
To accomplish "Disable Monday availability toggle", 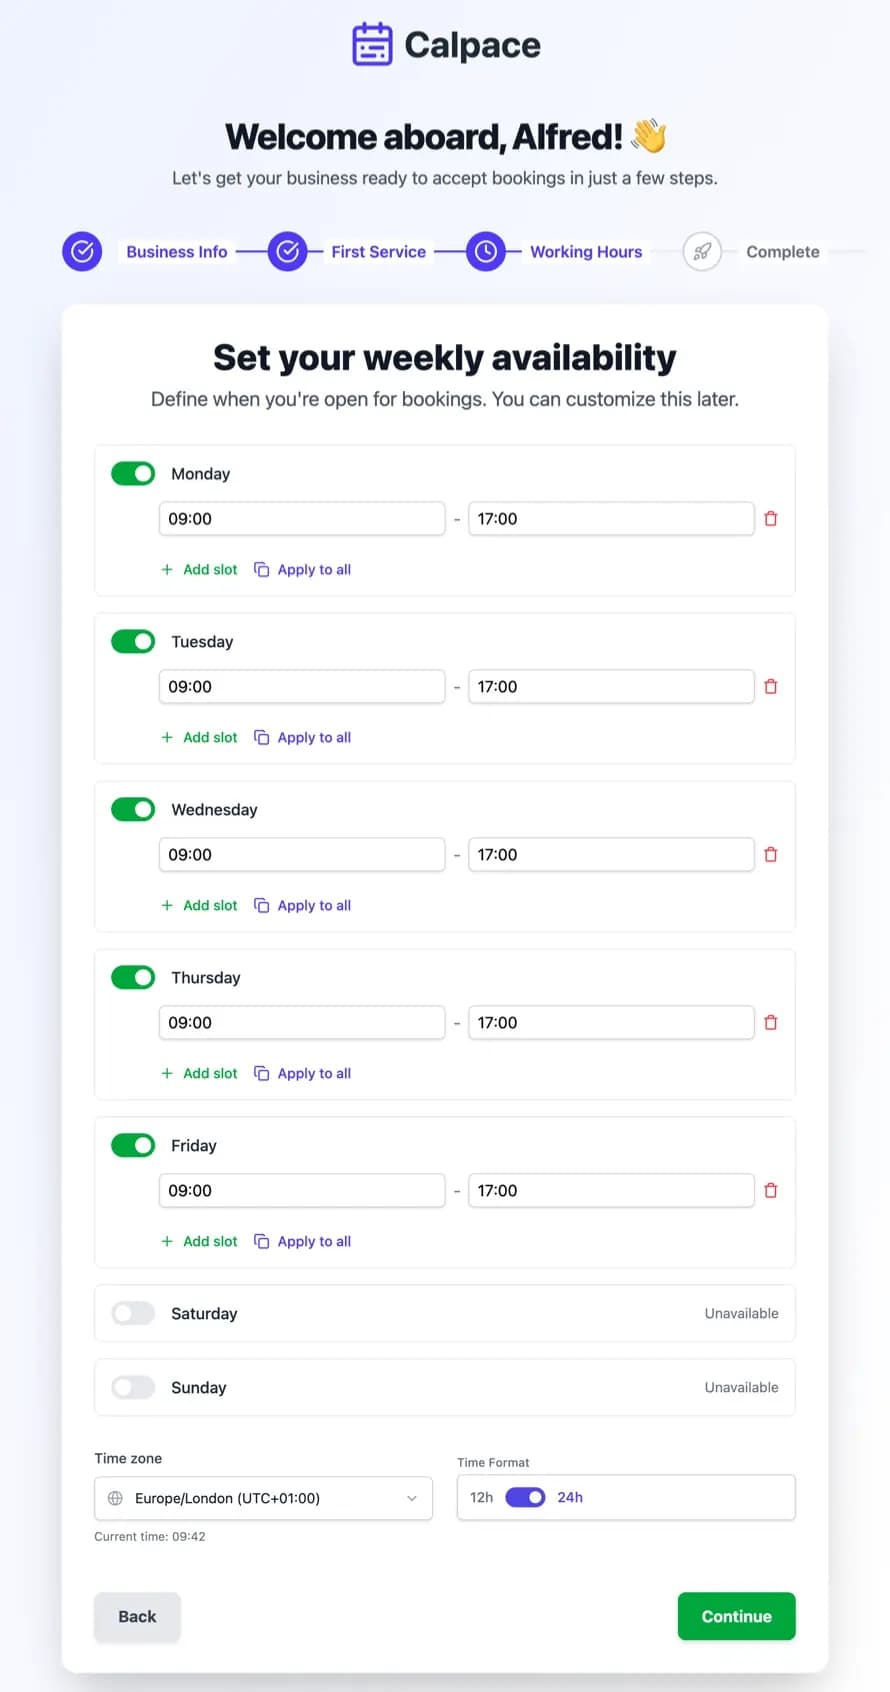I will 133,474.
